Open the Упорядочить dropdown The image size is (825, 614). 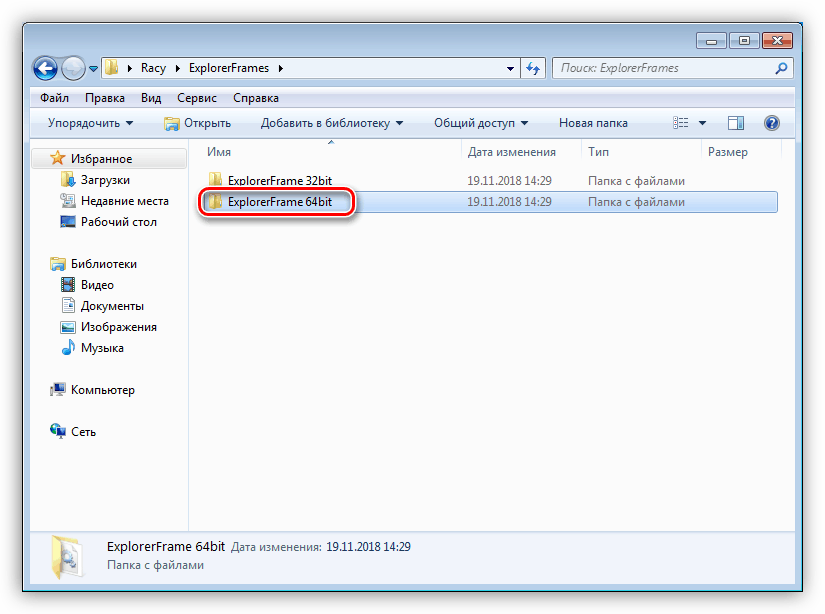90,123
